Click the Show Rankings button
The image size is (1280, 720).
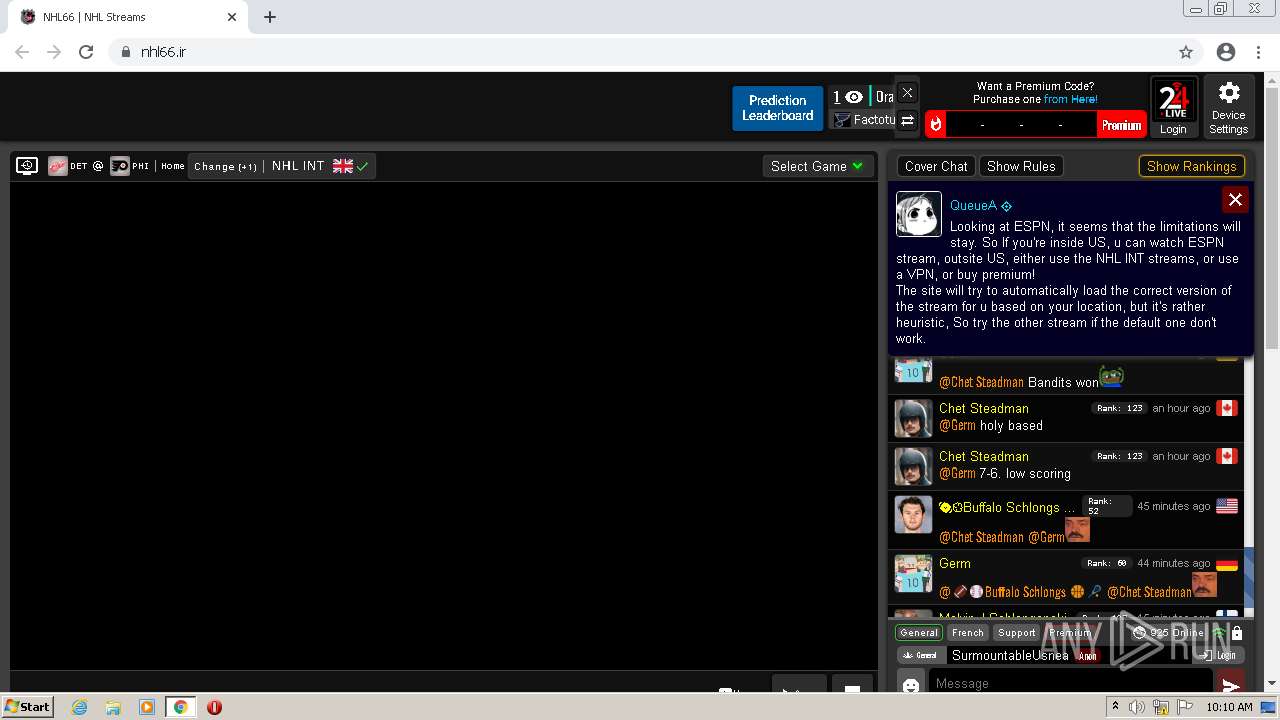1191,166
